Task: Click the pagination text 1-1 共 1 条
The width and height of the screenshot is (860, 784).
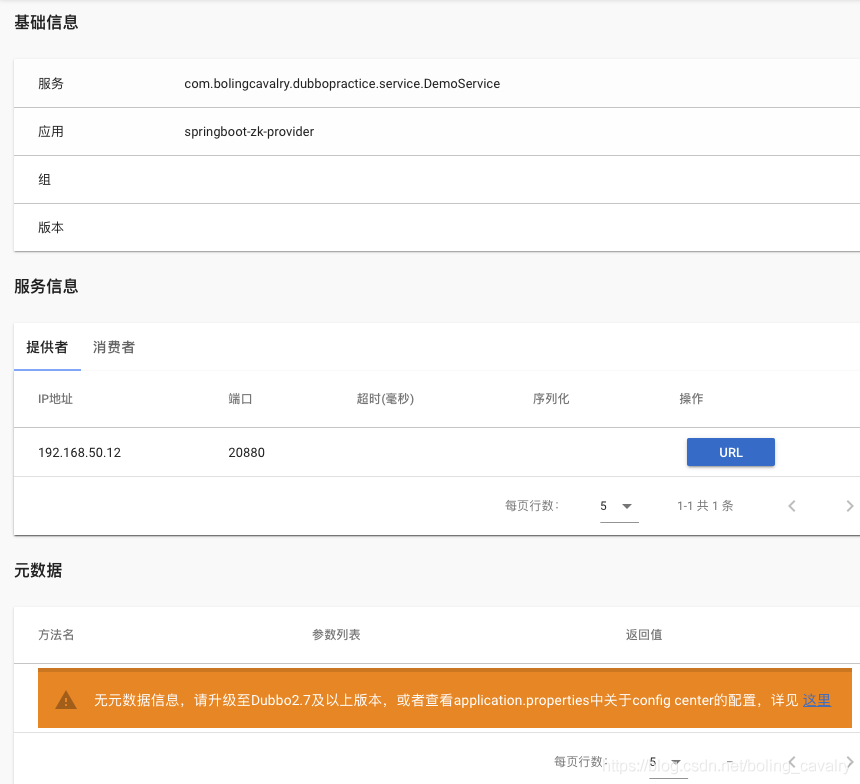Action: 704,505
